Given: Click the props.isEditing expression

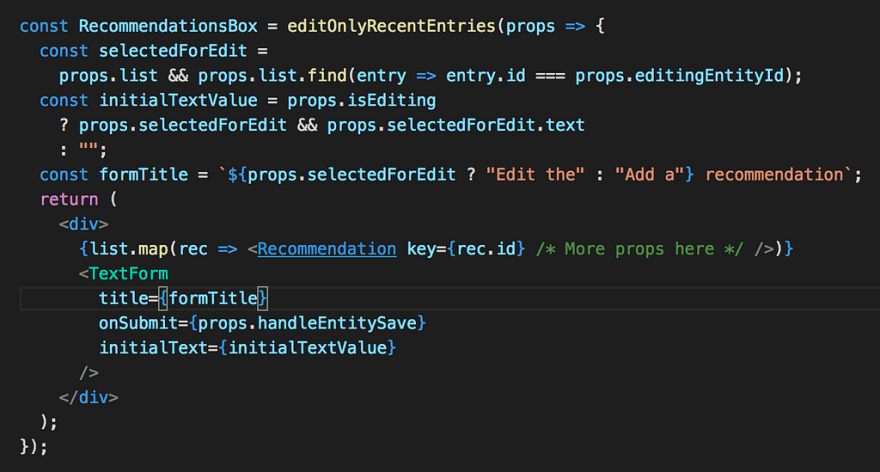Looking at the screenshot, I should [x=361, y=100].
